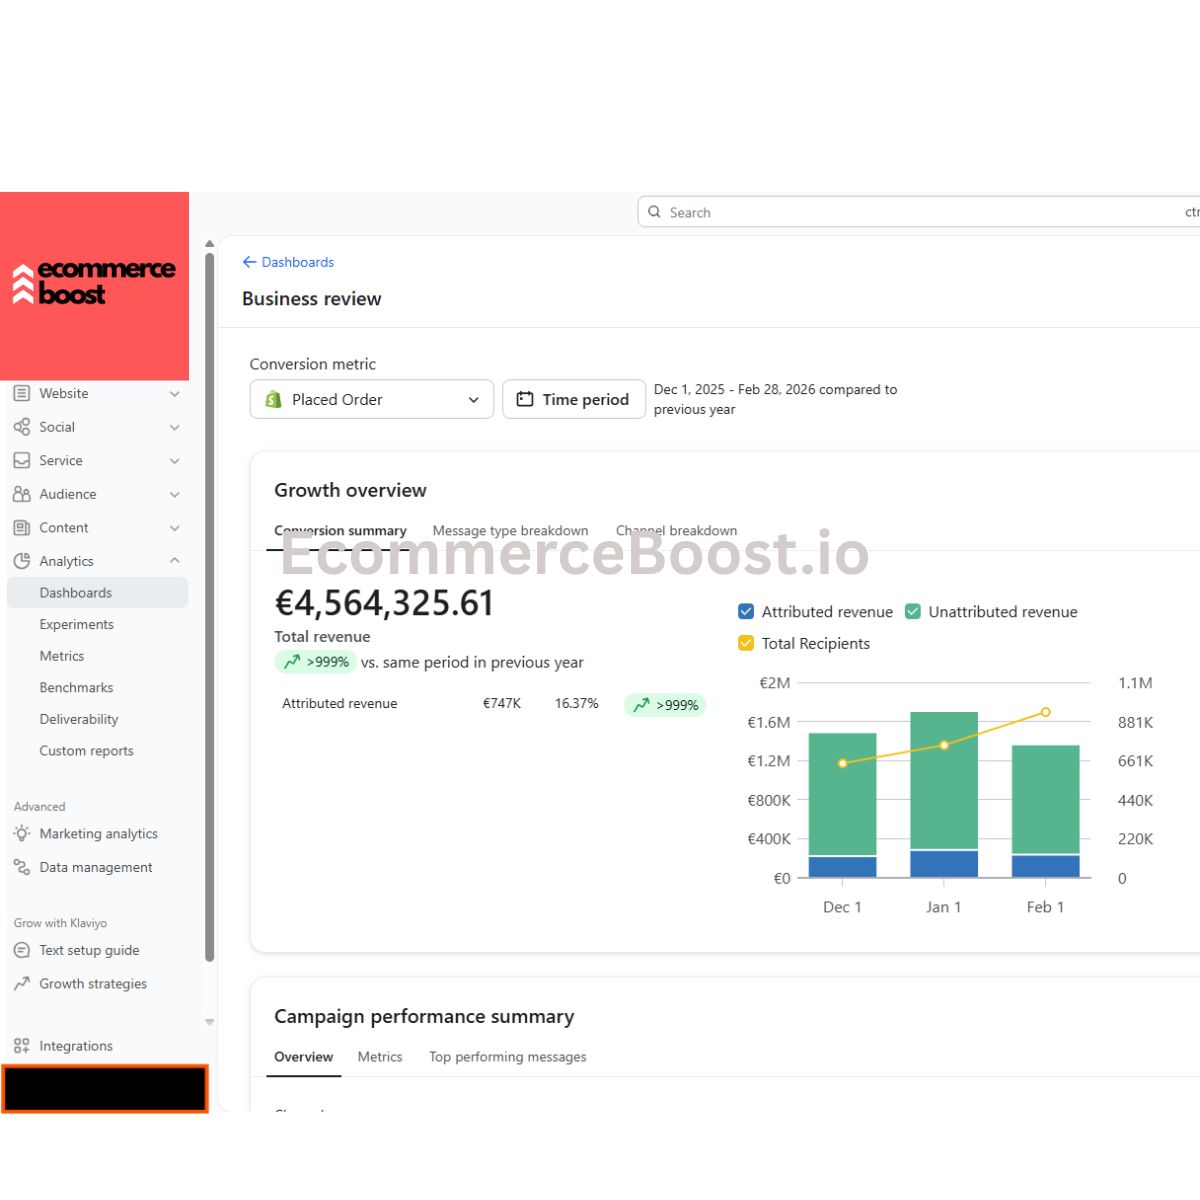Image resolution: width=1200 pixels, height=1200 pixels.
Task: Uncheck the Total Recipients checkbox
Action: pyautogui.click(x=746, y=643)
